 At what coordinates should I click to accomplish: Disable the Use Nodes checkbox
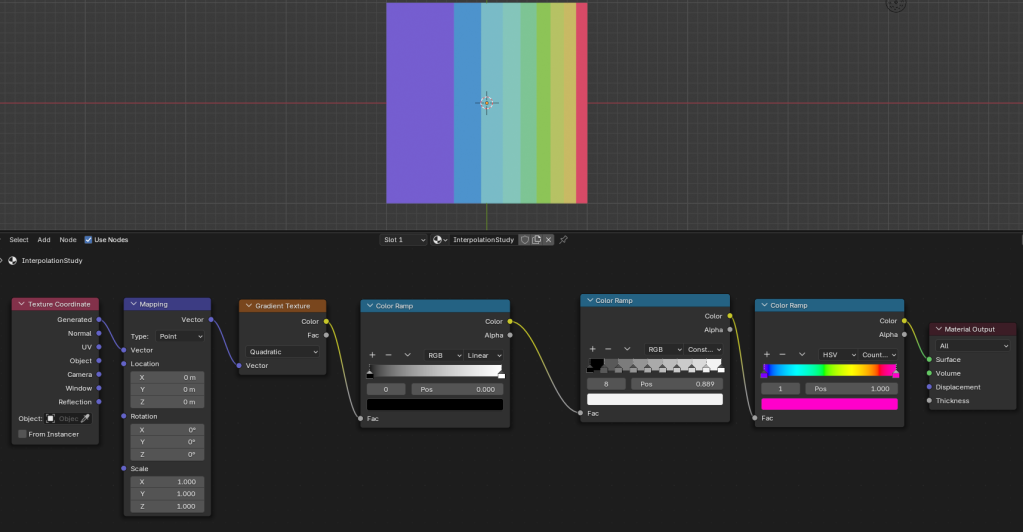[x=89, y=240]
